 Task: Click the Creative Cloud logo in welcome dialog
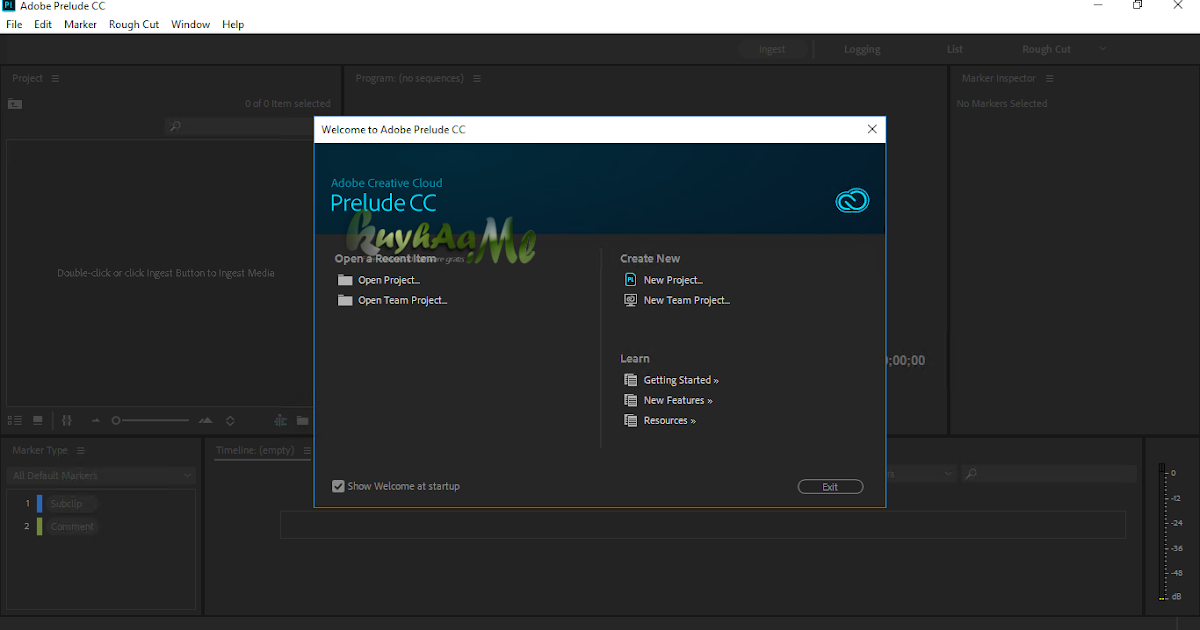(x=852, y=200)
